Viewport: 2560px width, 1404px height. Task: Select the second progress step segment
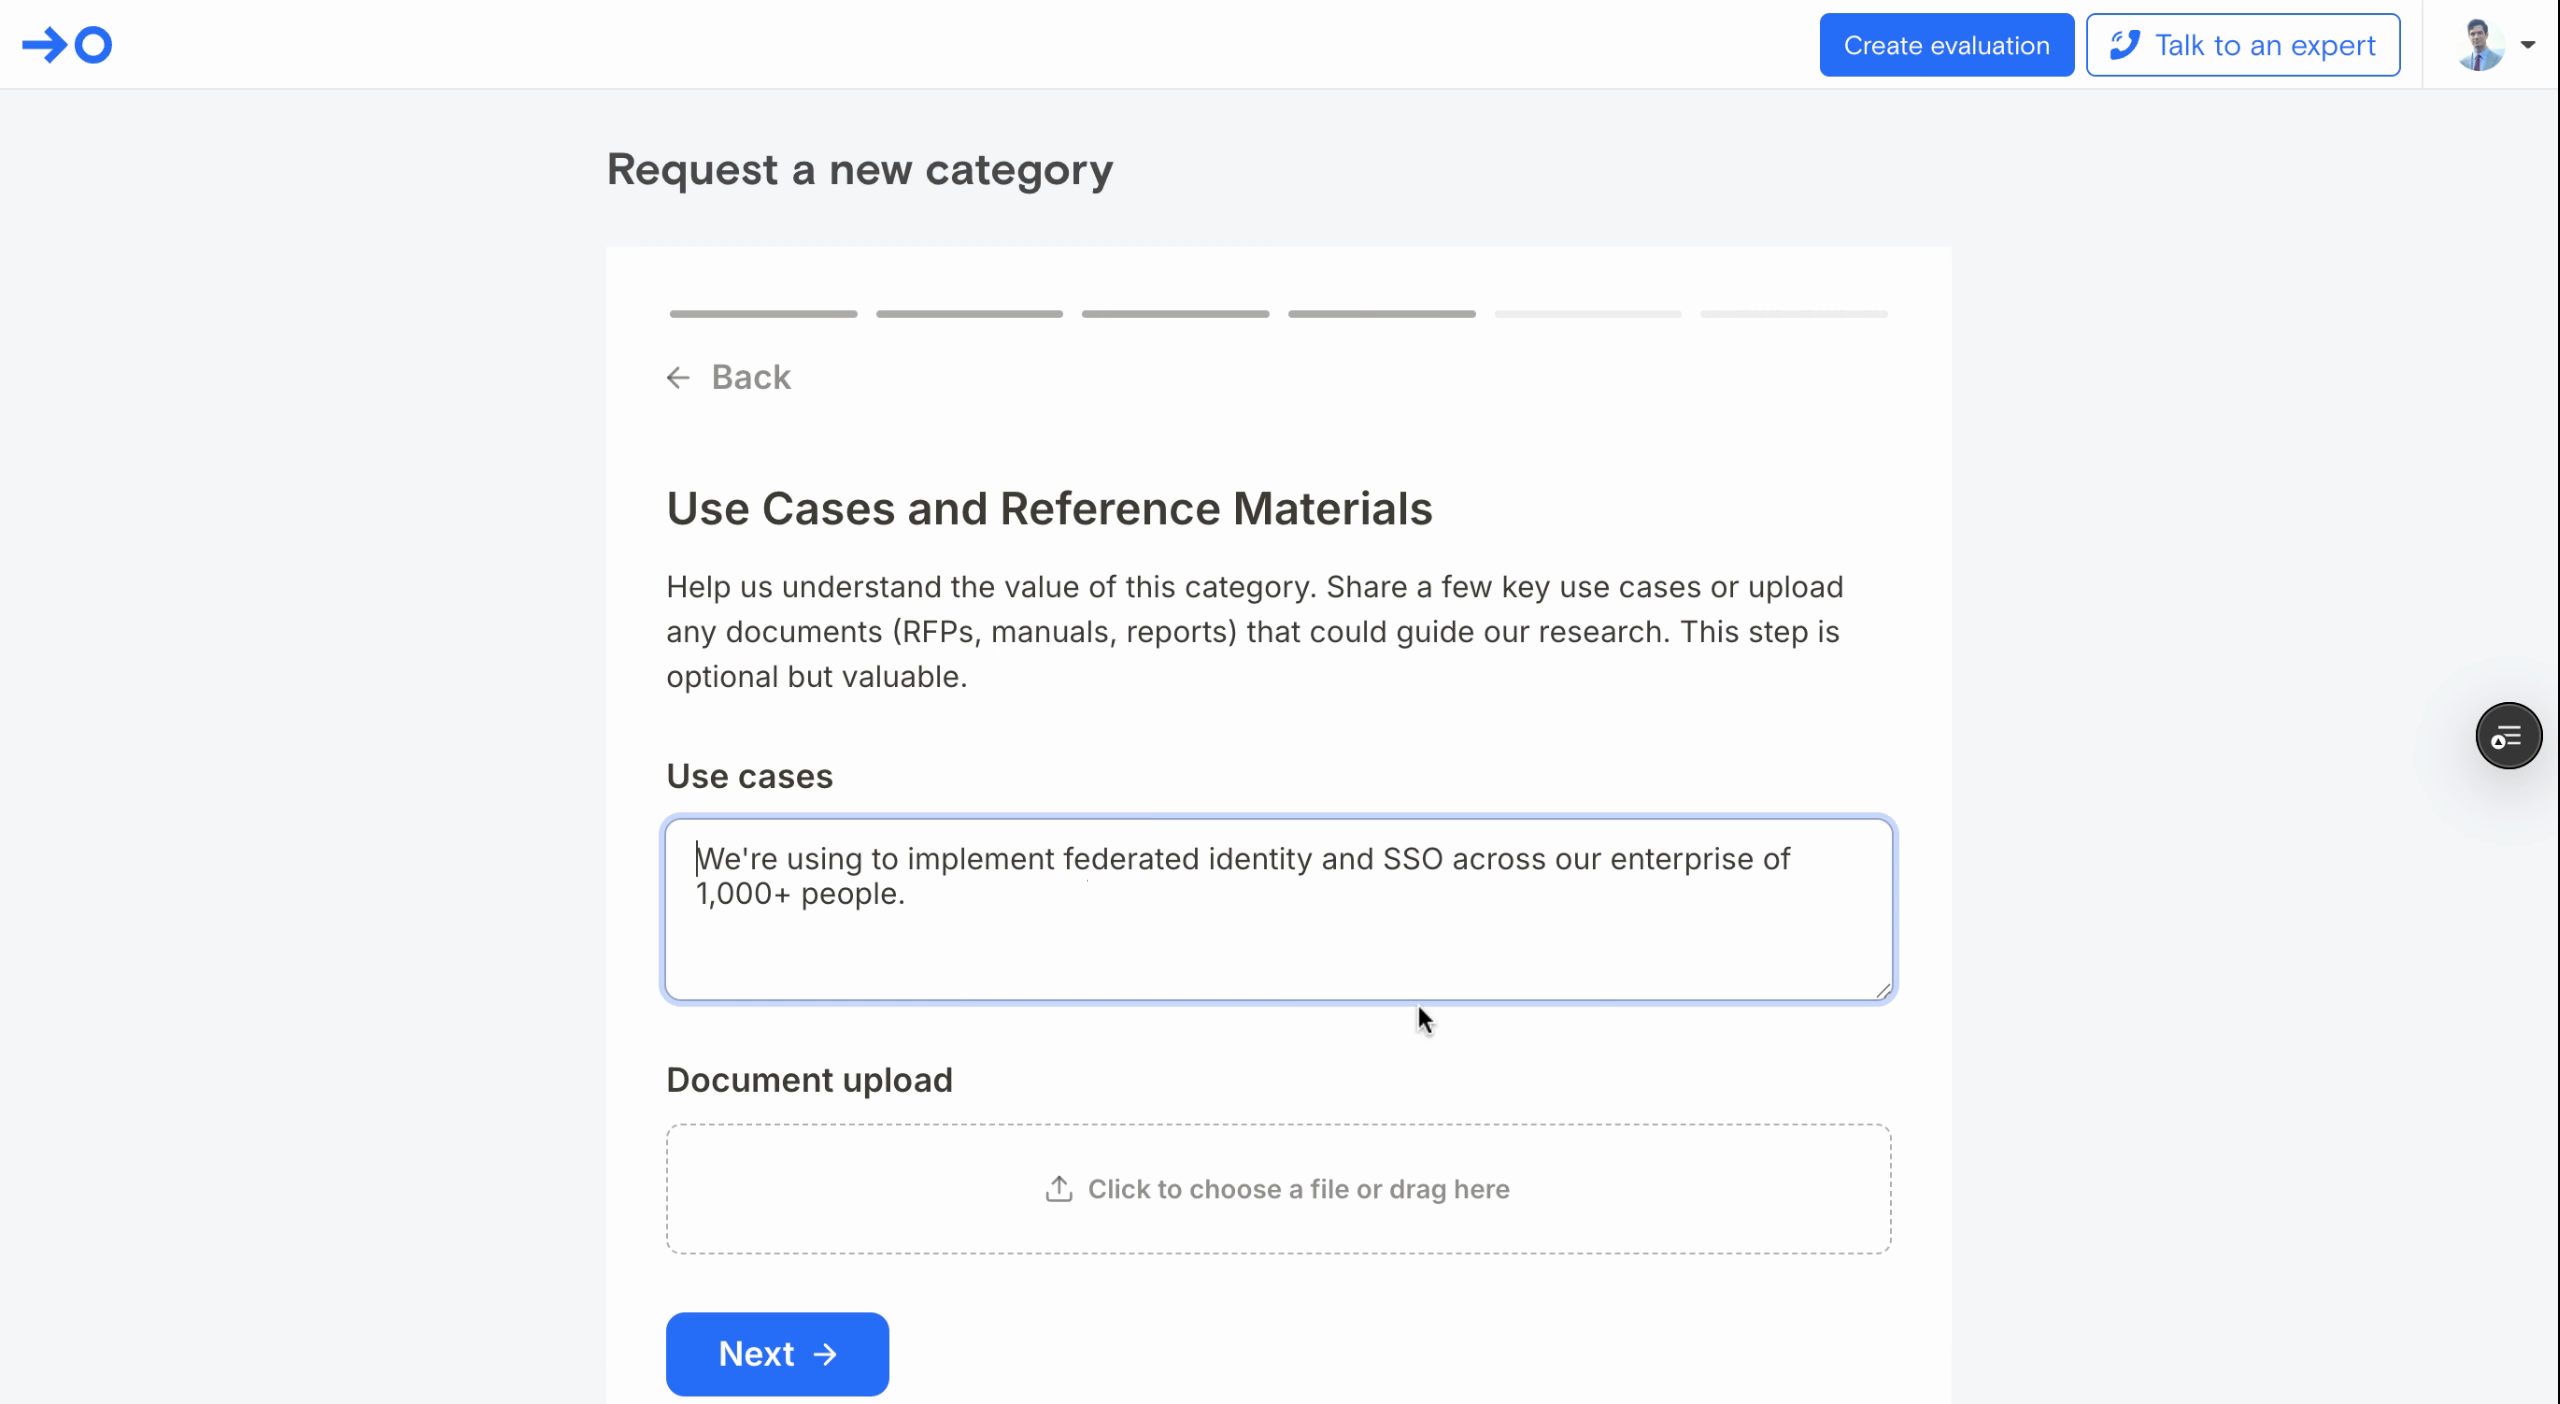tap(969, 314)
